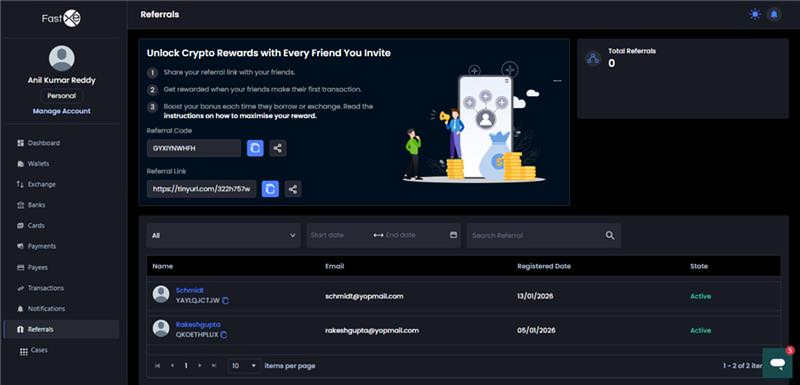Click the Payments sidebar icon
The height and width of the screenshot is (385, 800).
[x=20, y=246]
